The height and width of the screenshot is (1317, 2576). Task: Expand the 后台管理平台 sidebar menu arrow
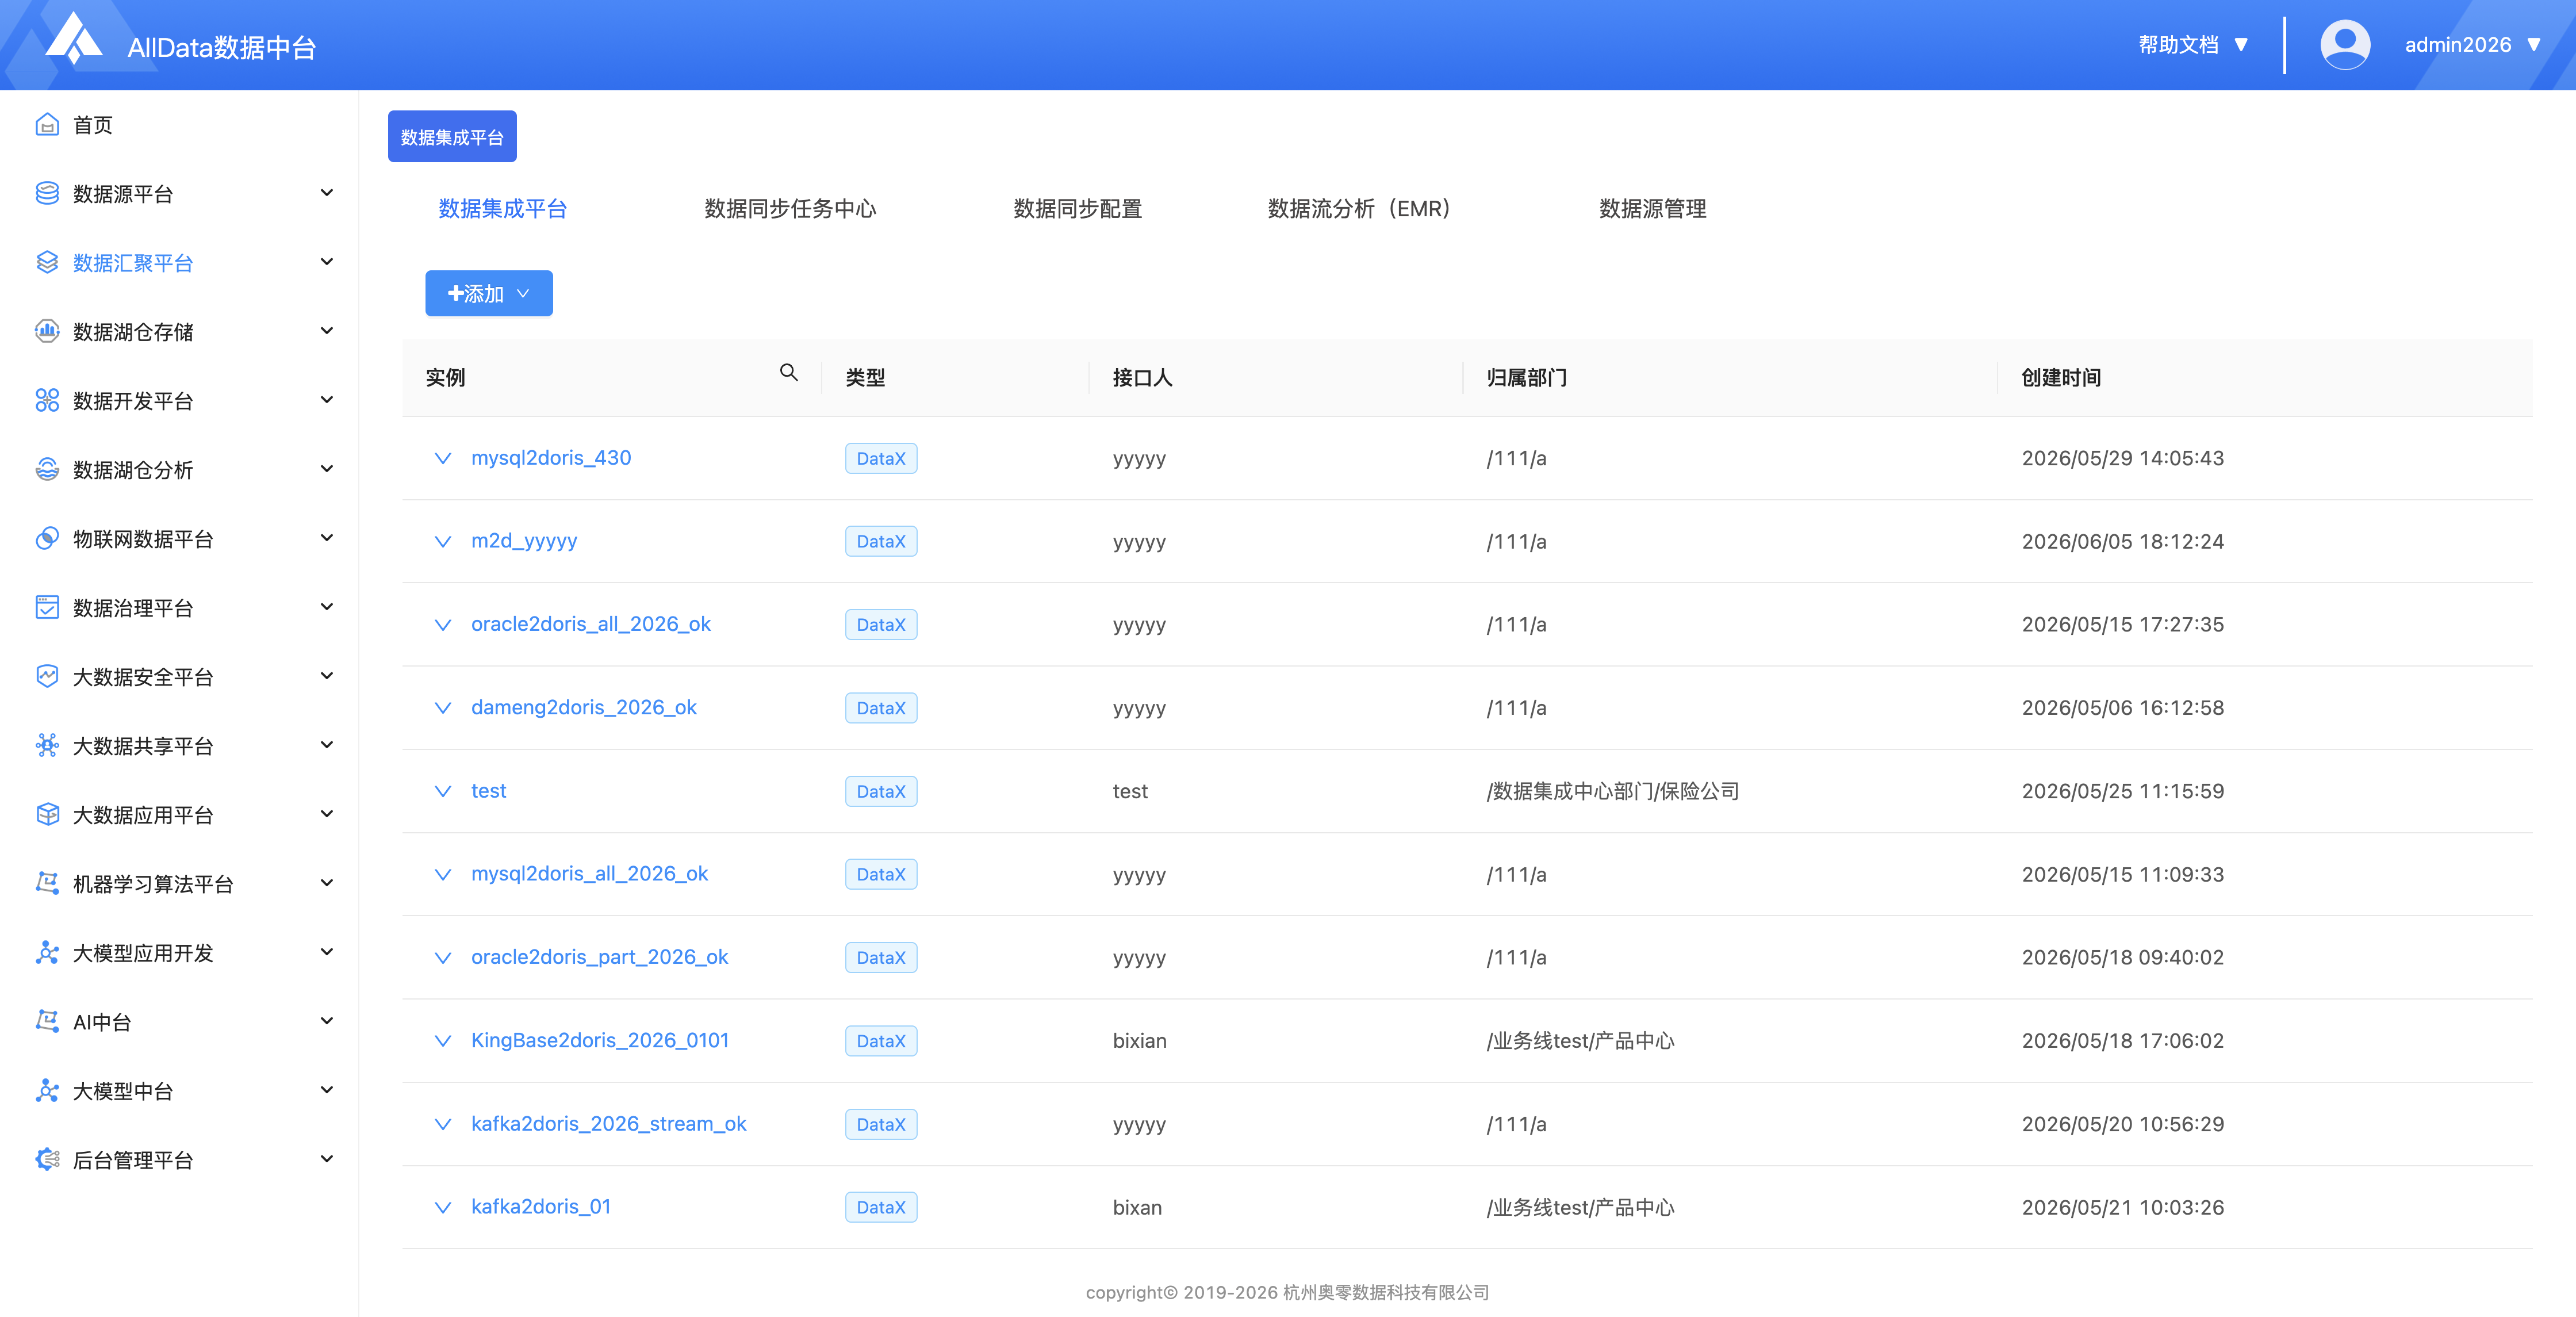pos(327,1158)
